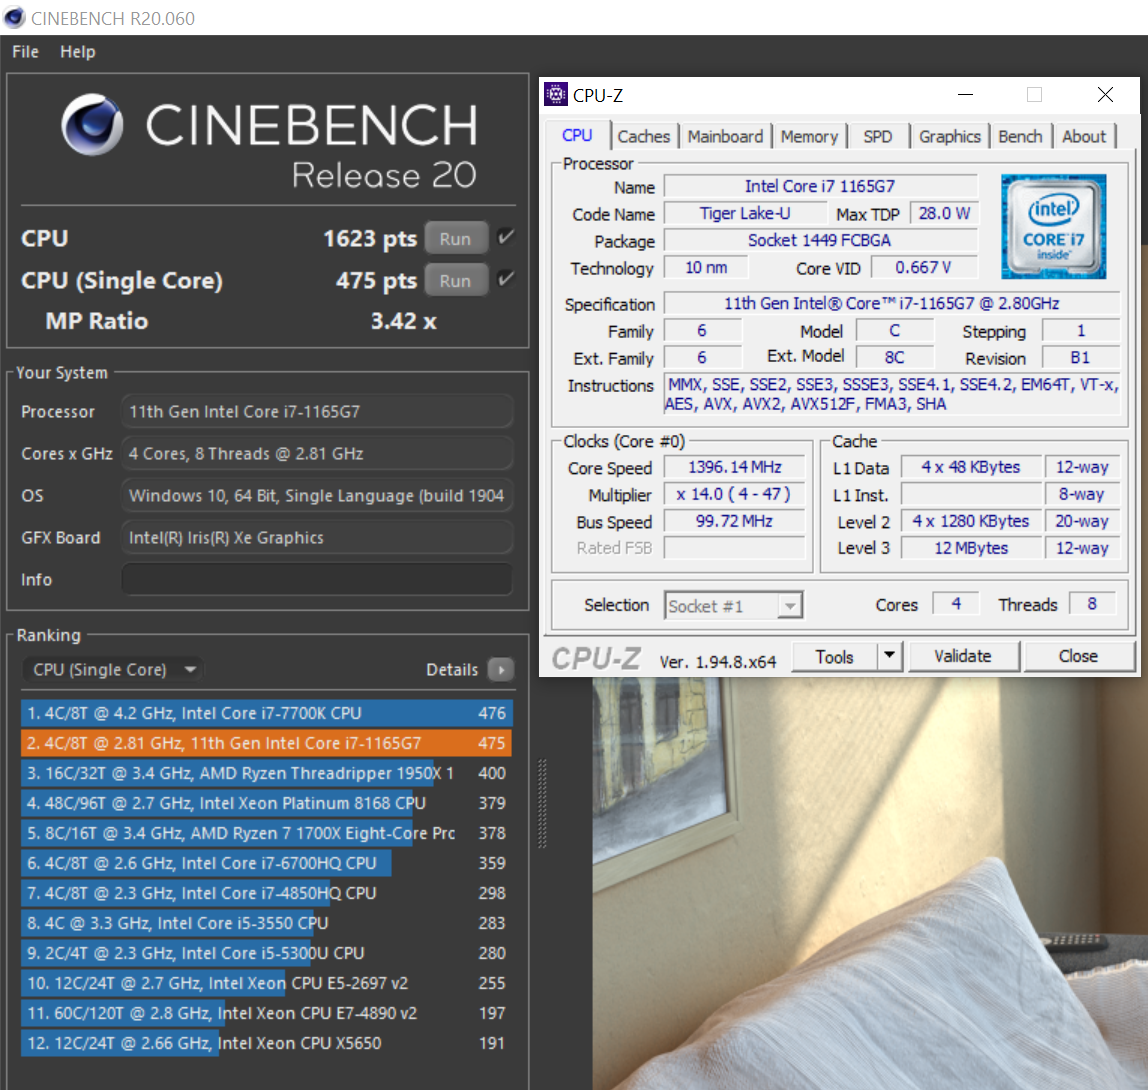Click the Details arrow button in Ranking
Screen dimensions: 1148x1090
click(501, 669)
